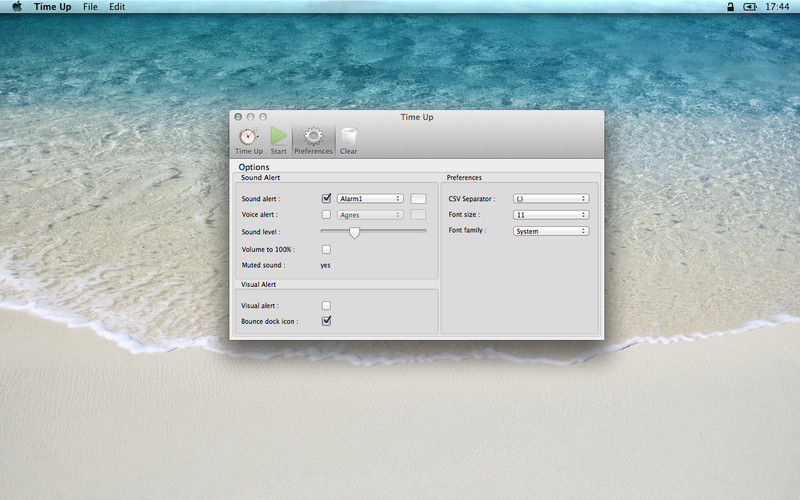Open the File menu
Image resolution: width=800 pixels, height=500 pixels.
(90, 7)
